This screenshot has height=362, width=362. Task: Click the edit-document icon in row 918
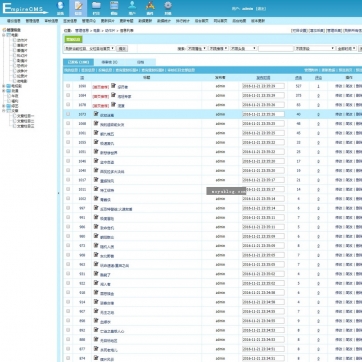pos(96,292)
